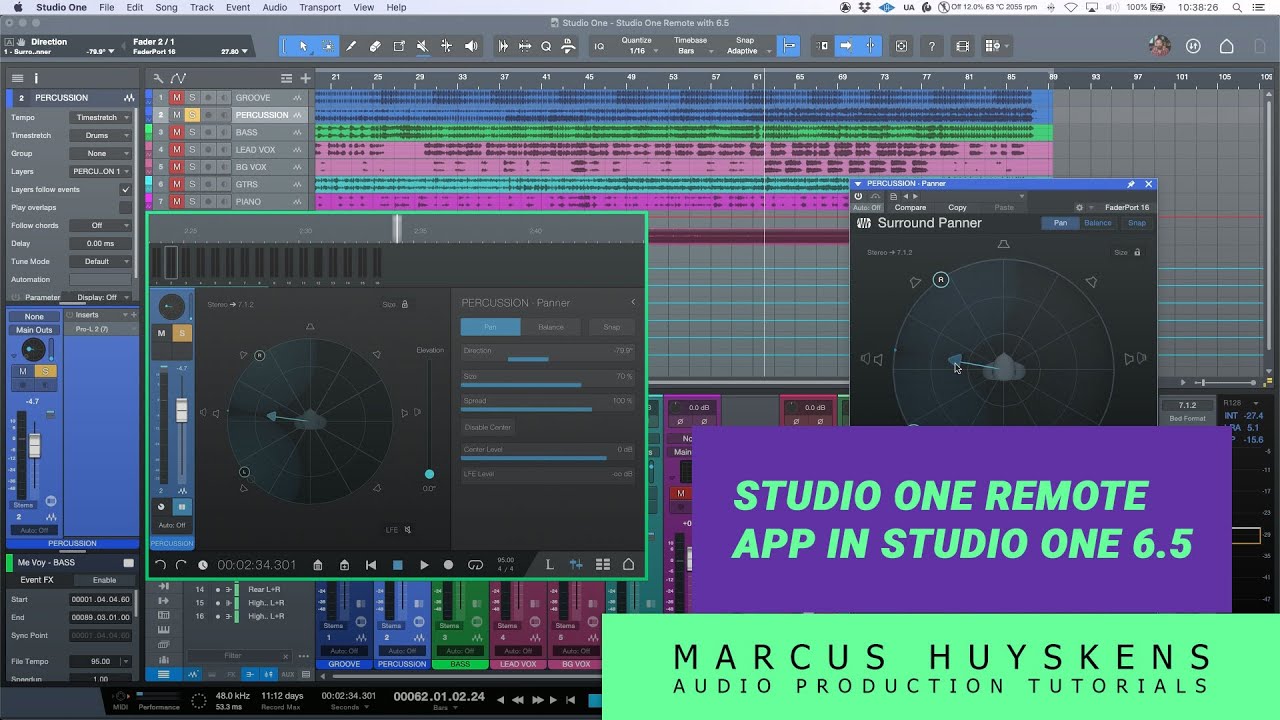
Task: Click Return to Zero in Remote app
Action: click(x=371, y=565)
